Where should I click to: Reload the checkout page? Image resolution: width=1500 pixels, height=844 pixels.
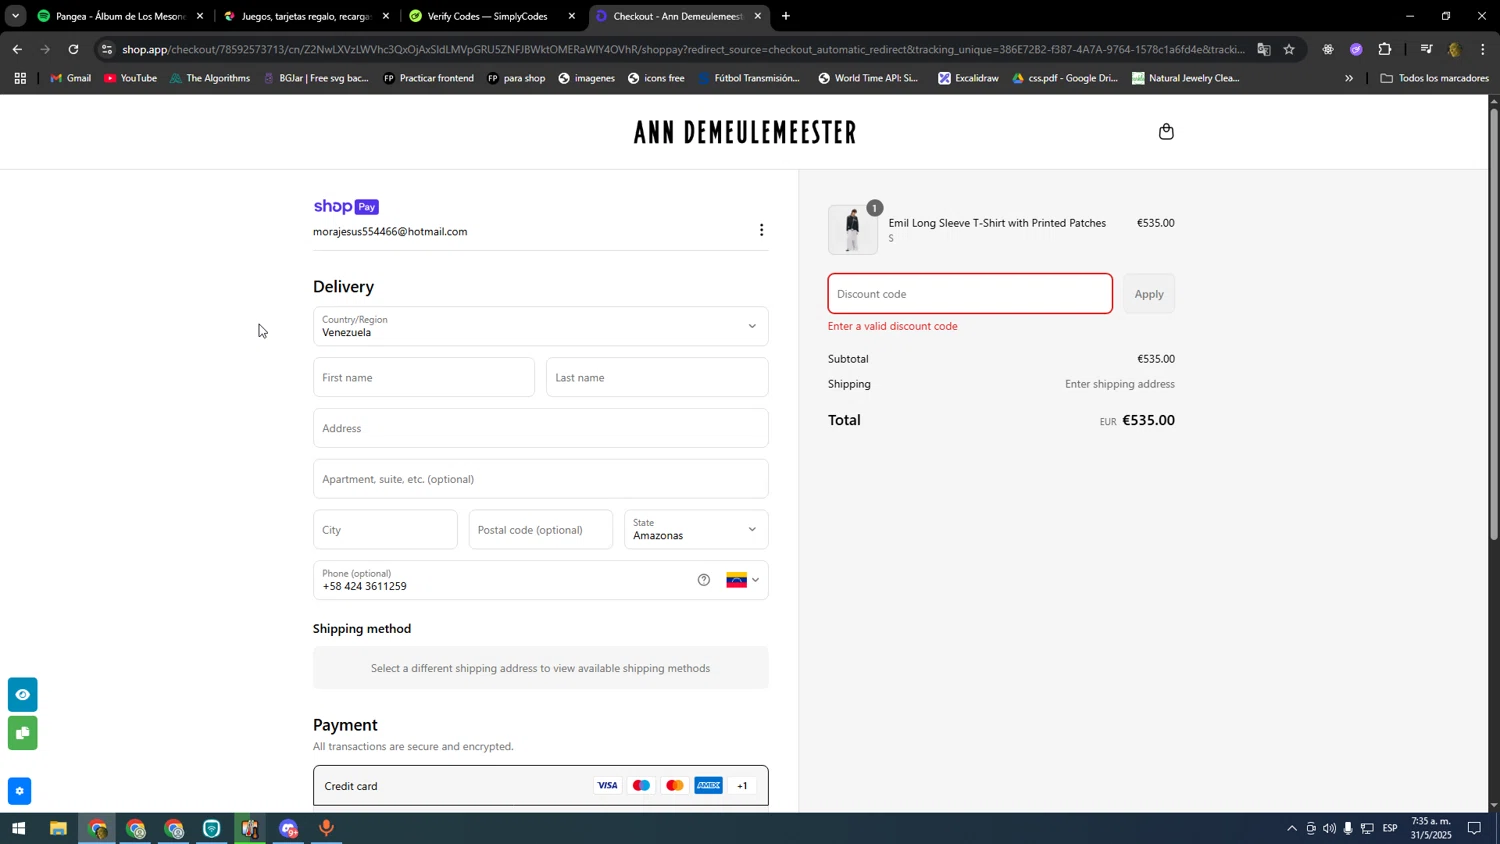(x=73, y=49)
